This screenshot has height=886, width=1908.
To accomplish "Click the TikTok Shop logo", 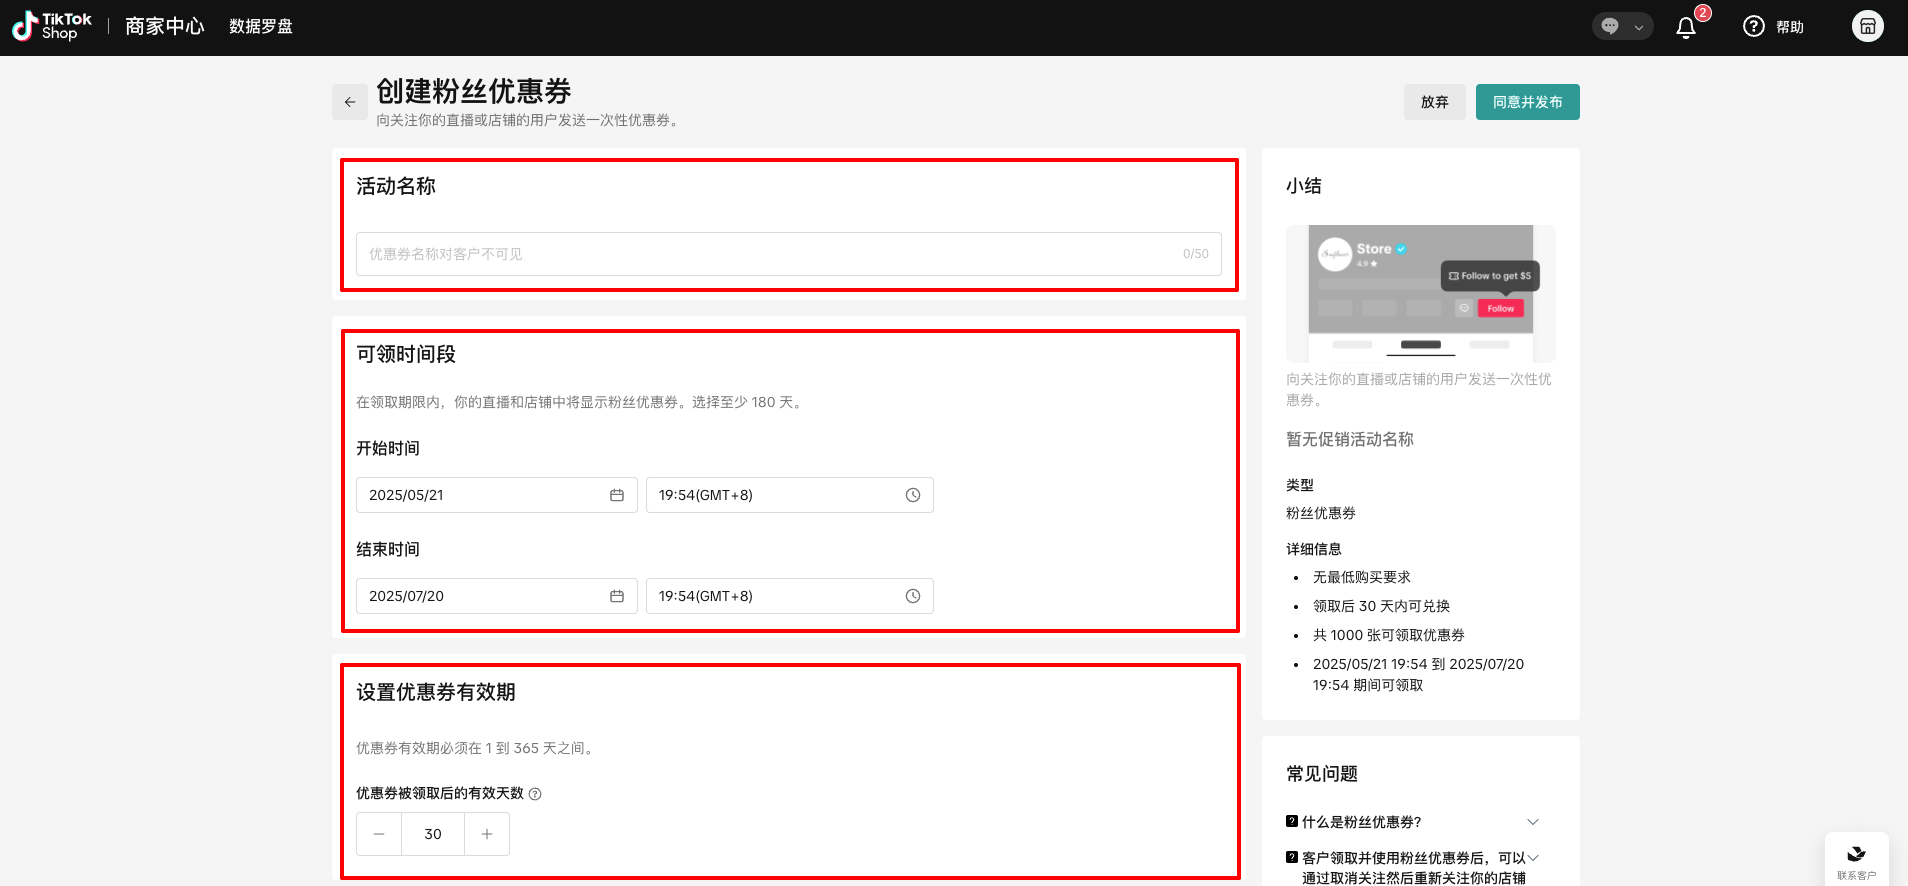I will (52, 26).
